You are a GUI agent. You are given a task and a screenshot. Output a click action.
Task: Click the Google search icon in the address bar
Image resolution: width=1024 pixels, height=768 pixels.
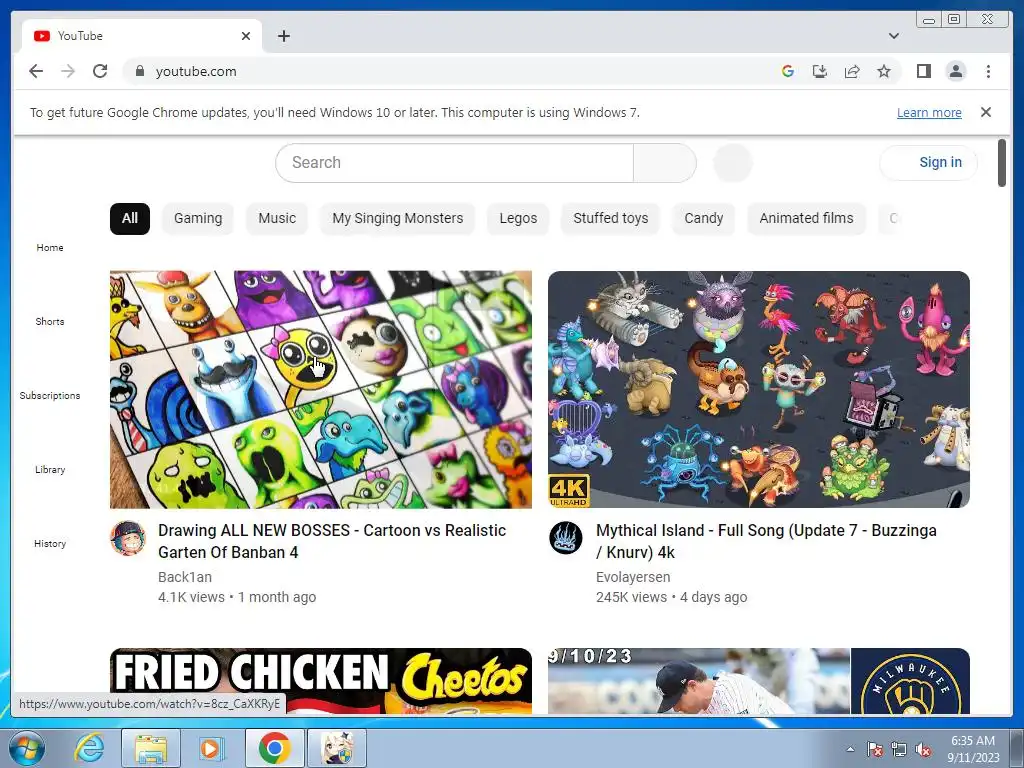click(x=788, y=71)
